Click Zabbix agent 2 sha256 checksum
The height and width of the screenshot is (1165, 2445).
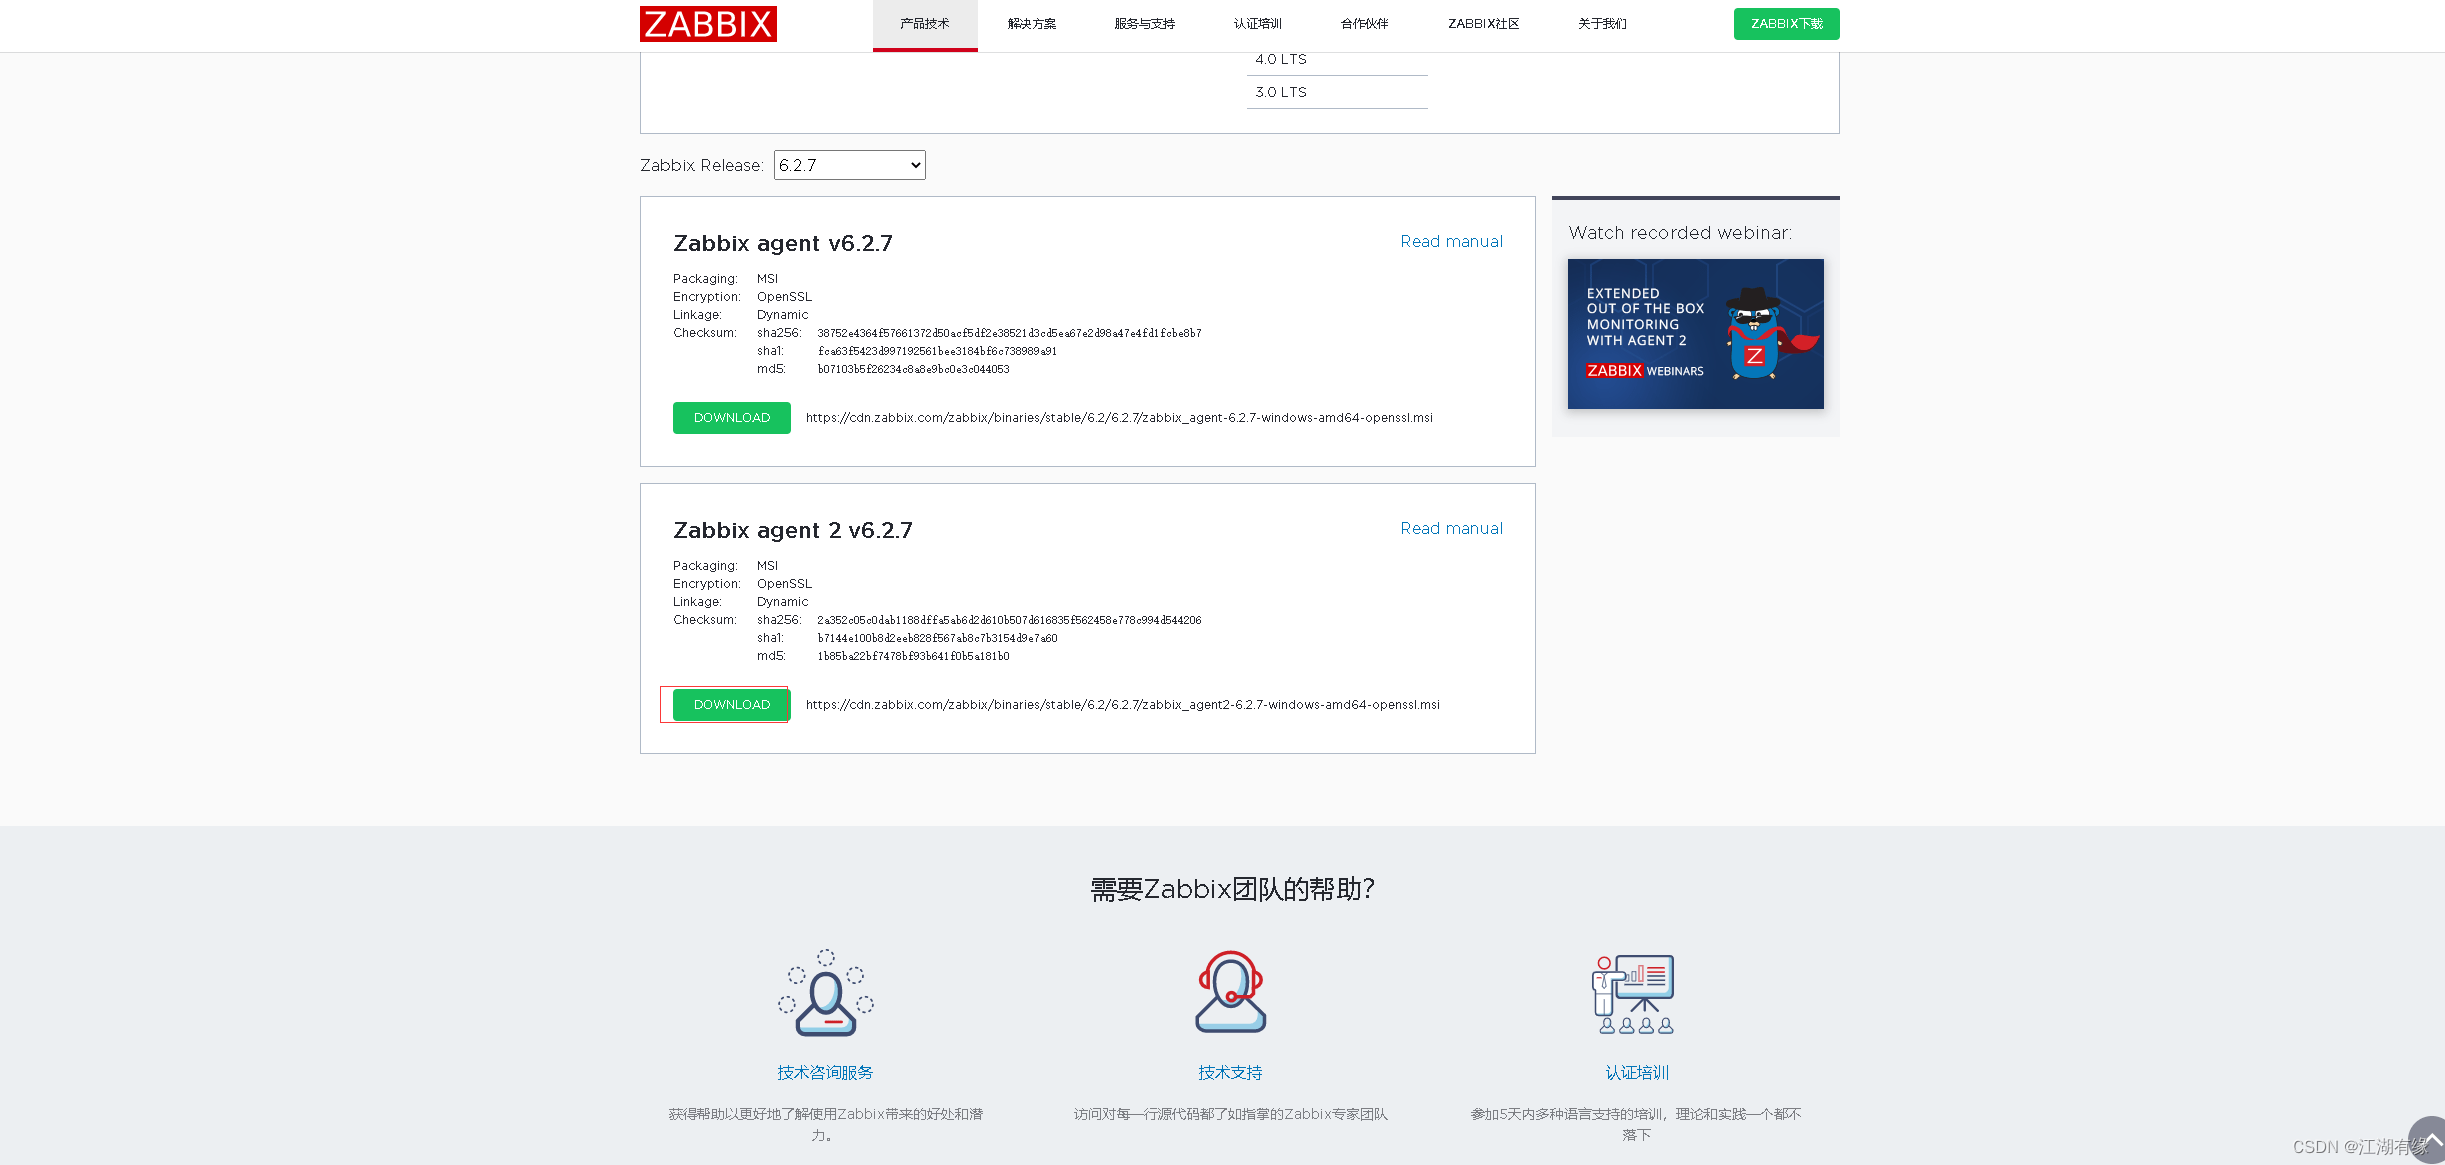pos(1009,620)
